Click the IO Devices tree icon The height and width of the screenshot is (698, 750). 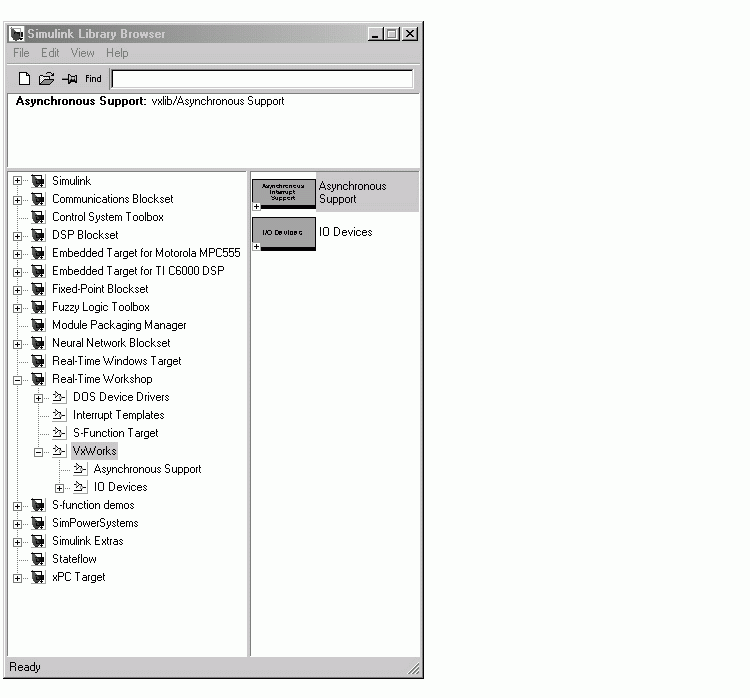click(x=80, y=487)
